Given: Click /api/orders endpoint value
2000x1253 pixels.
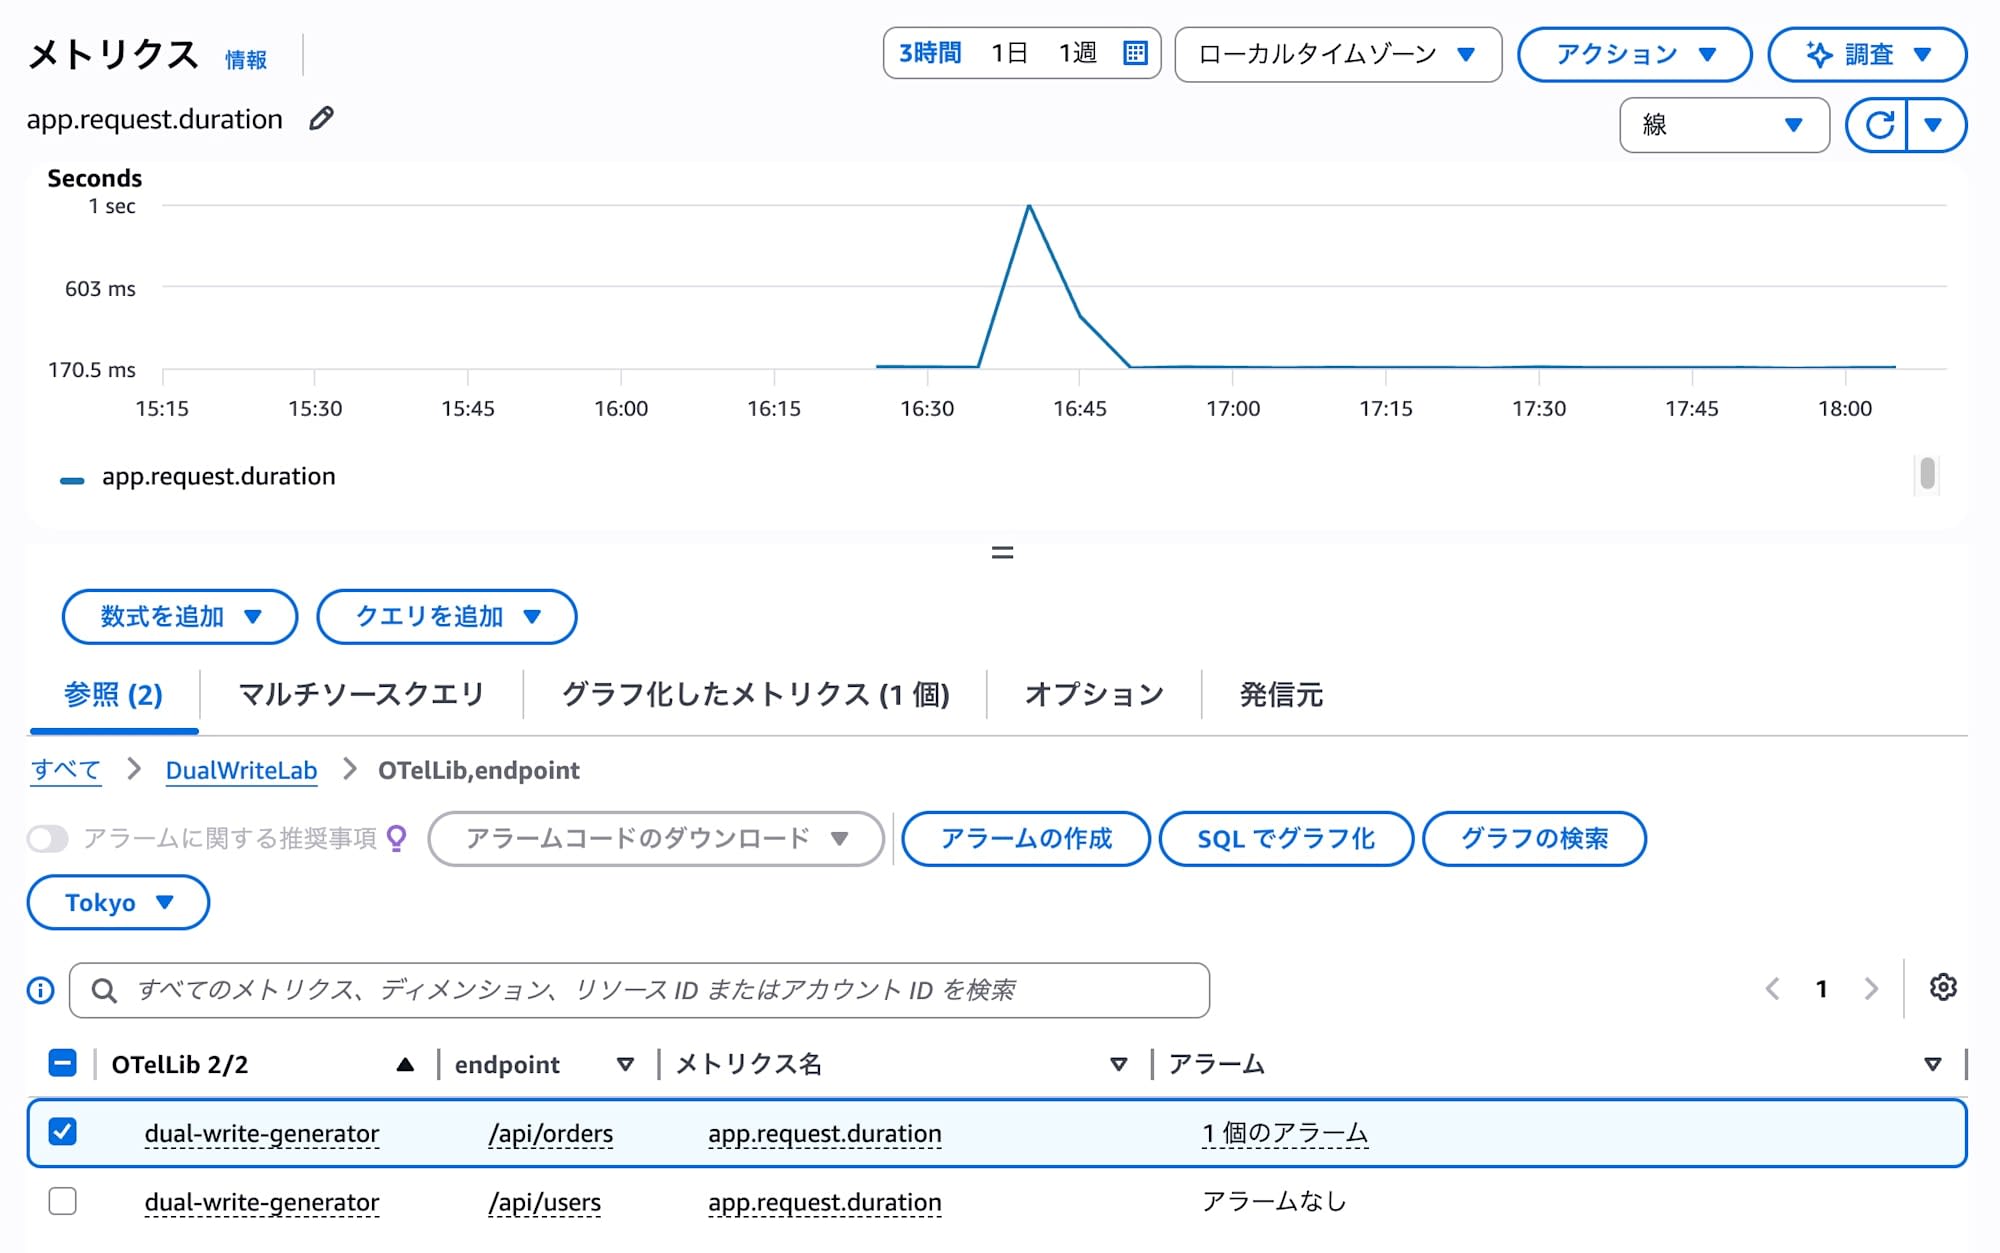Looking at the screenshot, I should pyautogui.click(x=550, y=1133).
